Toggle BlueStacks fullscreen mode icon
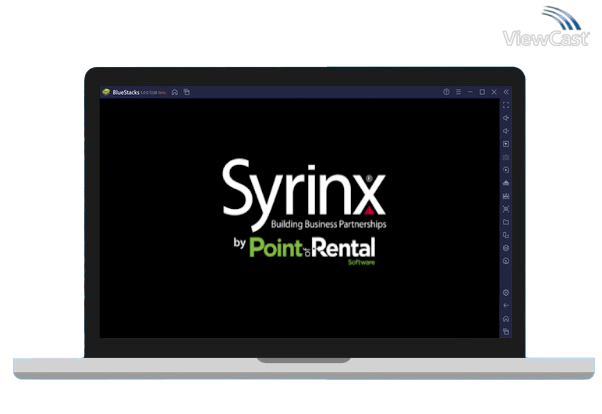This screenshot has width=602, height=414. (506, 105)
